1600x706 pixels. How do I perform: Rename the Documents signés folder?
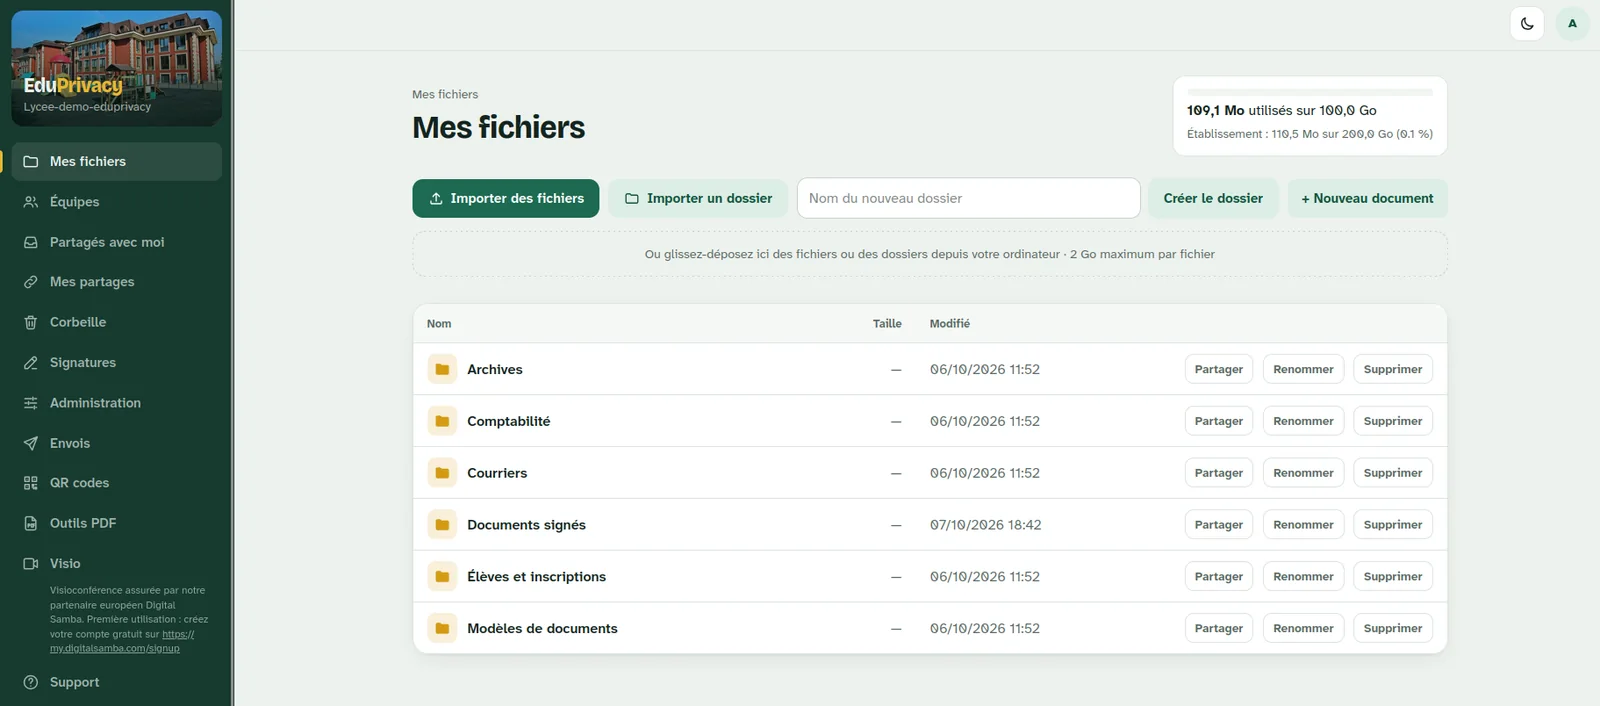tap(1303, 525)
